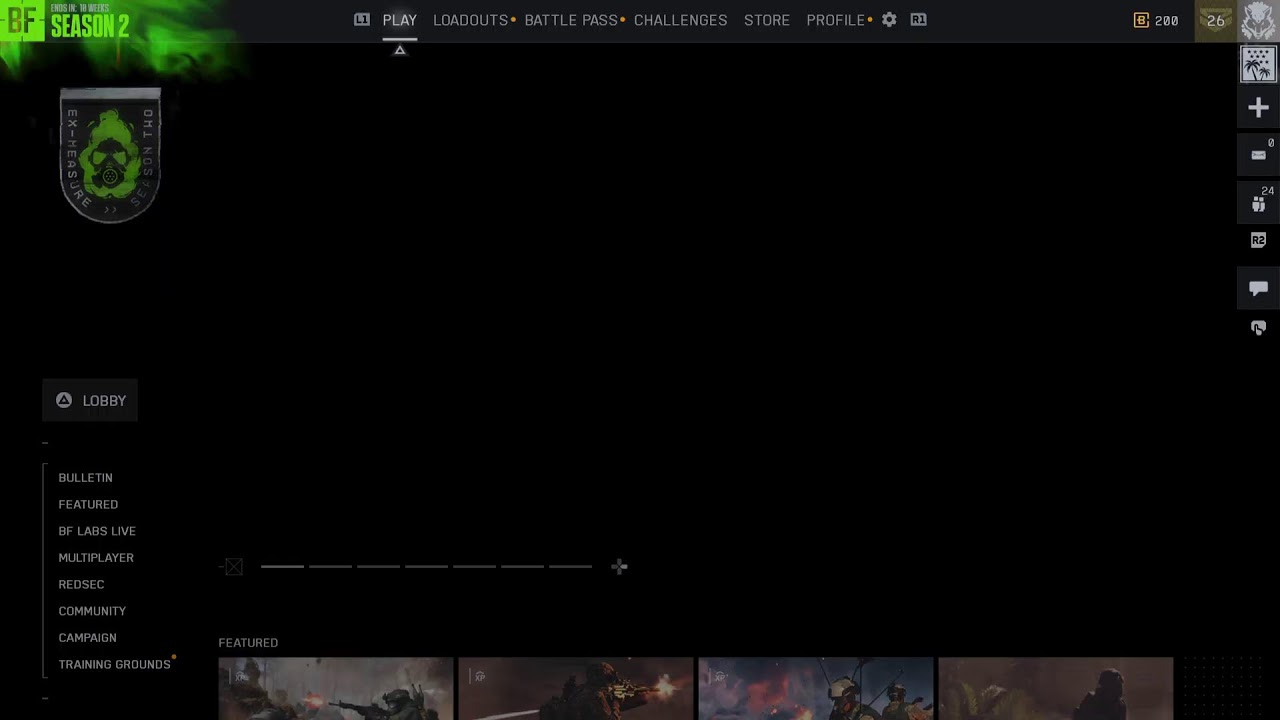1280x720 pixels.
Task: Select the last carousel page indicator bar
Action: click(x=570, y=567)
